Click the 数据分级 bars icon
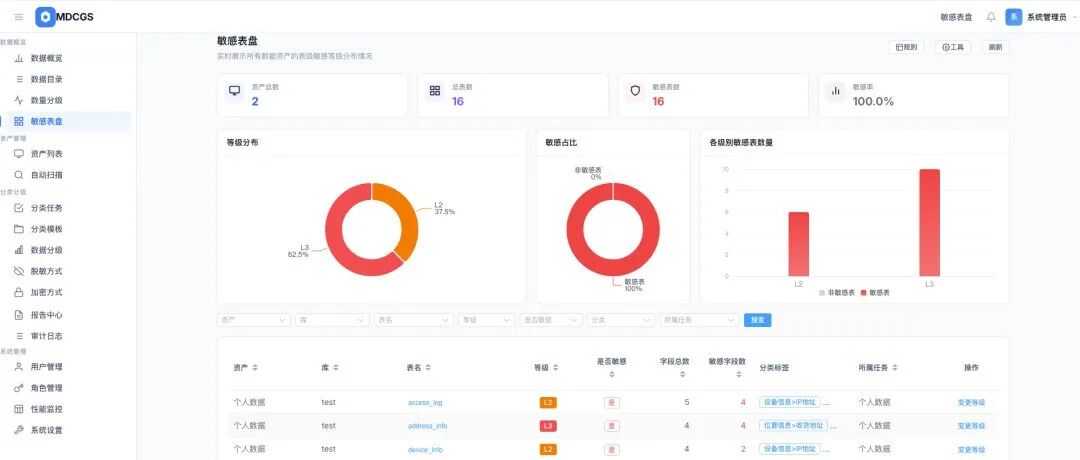1080x460 pixels. tap(19, 250)
